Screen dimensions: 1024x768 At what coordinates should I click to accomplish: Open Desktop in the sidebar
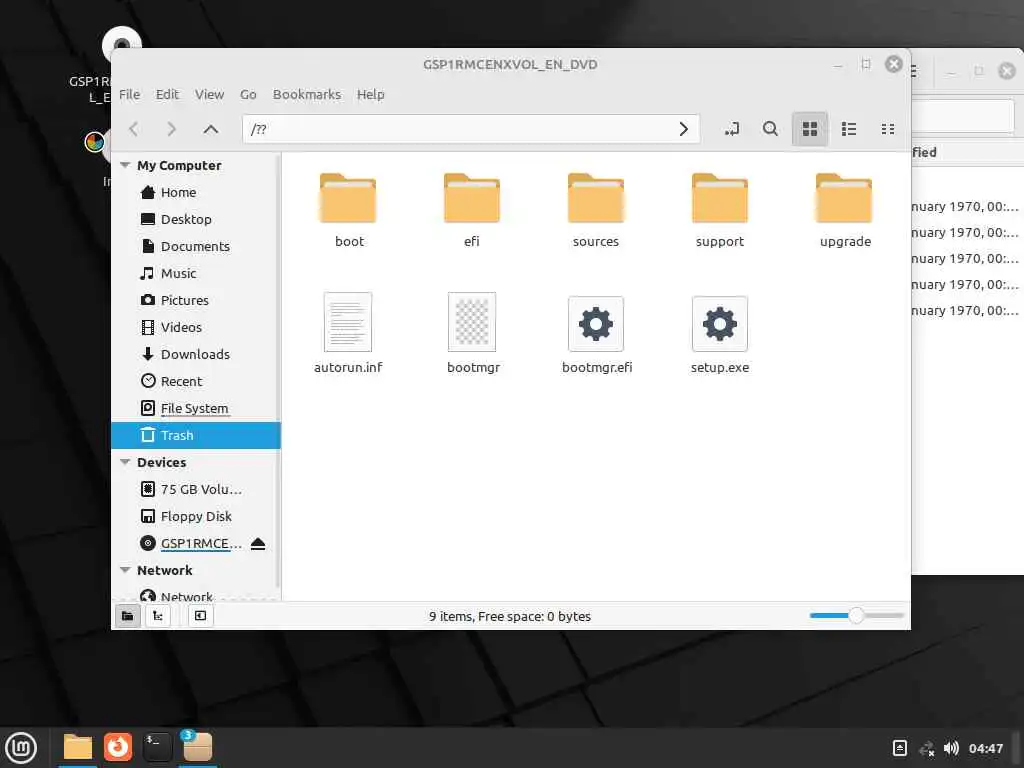tap(196, 219)
